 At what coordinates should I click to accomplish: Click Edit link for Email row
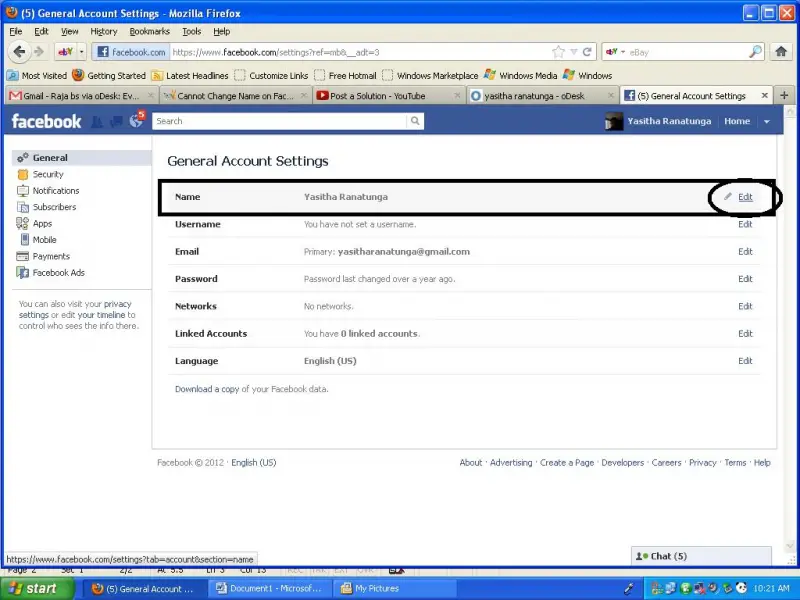point(745,252)
